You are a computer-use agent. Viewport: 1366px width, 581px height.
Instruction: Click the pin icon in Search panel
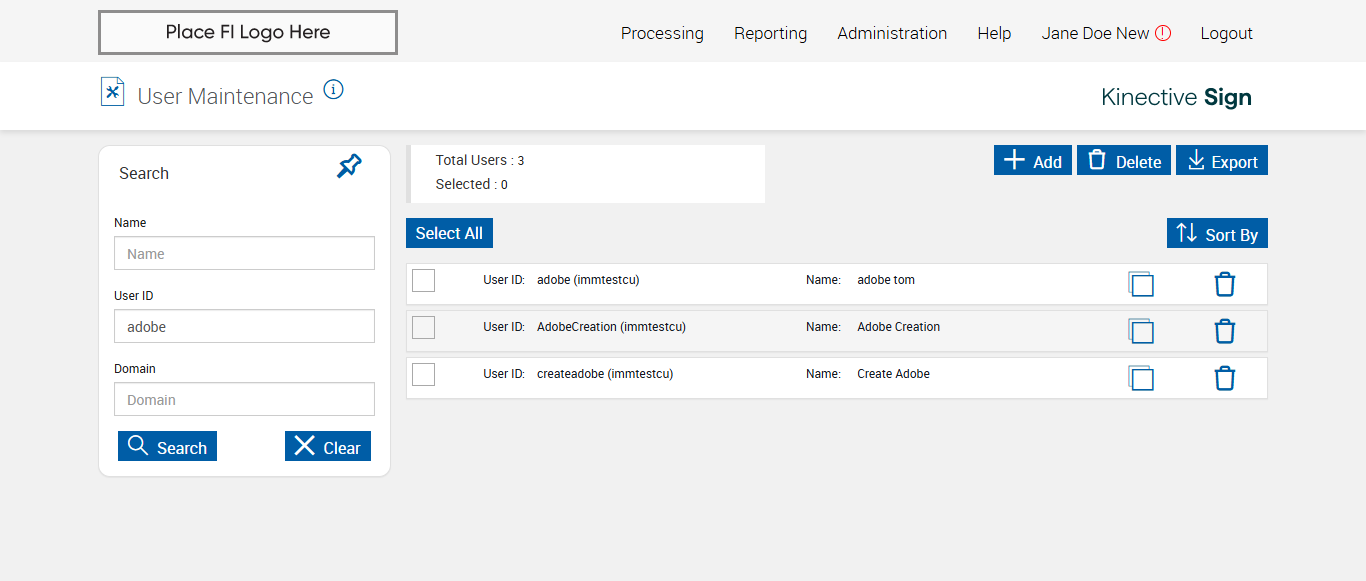(x=349, y=167)
